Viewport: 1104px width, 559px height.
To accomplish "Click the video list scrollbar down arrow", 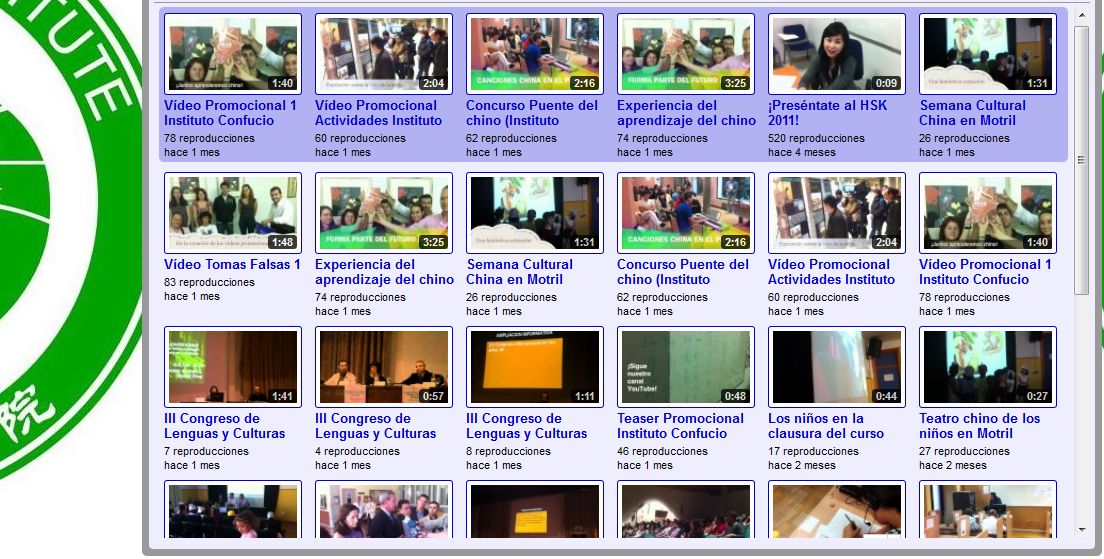I will click(1081, 530).
